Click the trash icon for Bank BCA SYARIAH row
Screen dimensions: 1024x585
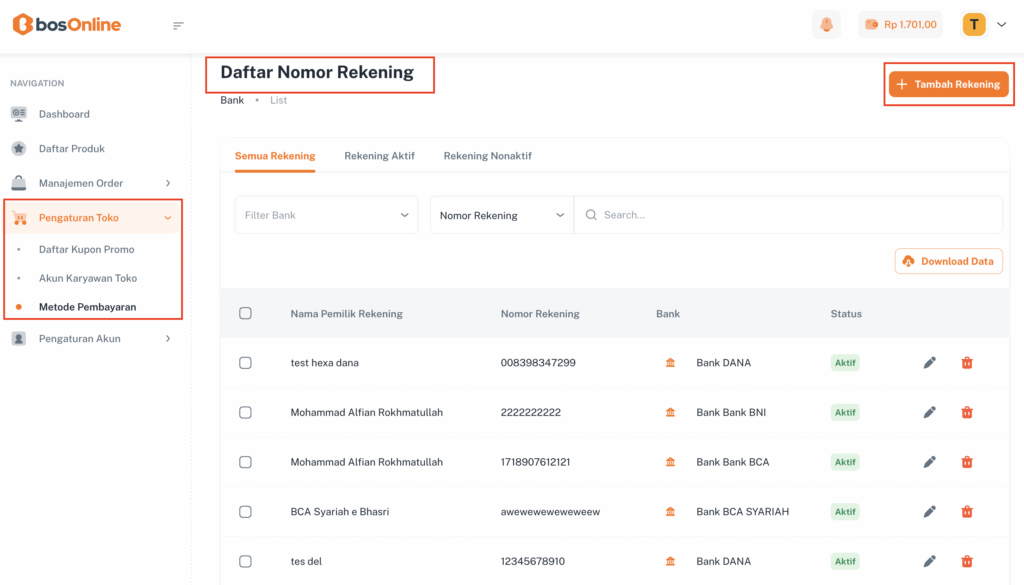tap(967, 512)
